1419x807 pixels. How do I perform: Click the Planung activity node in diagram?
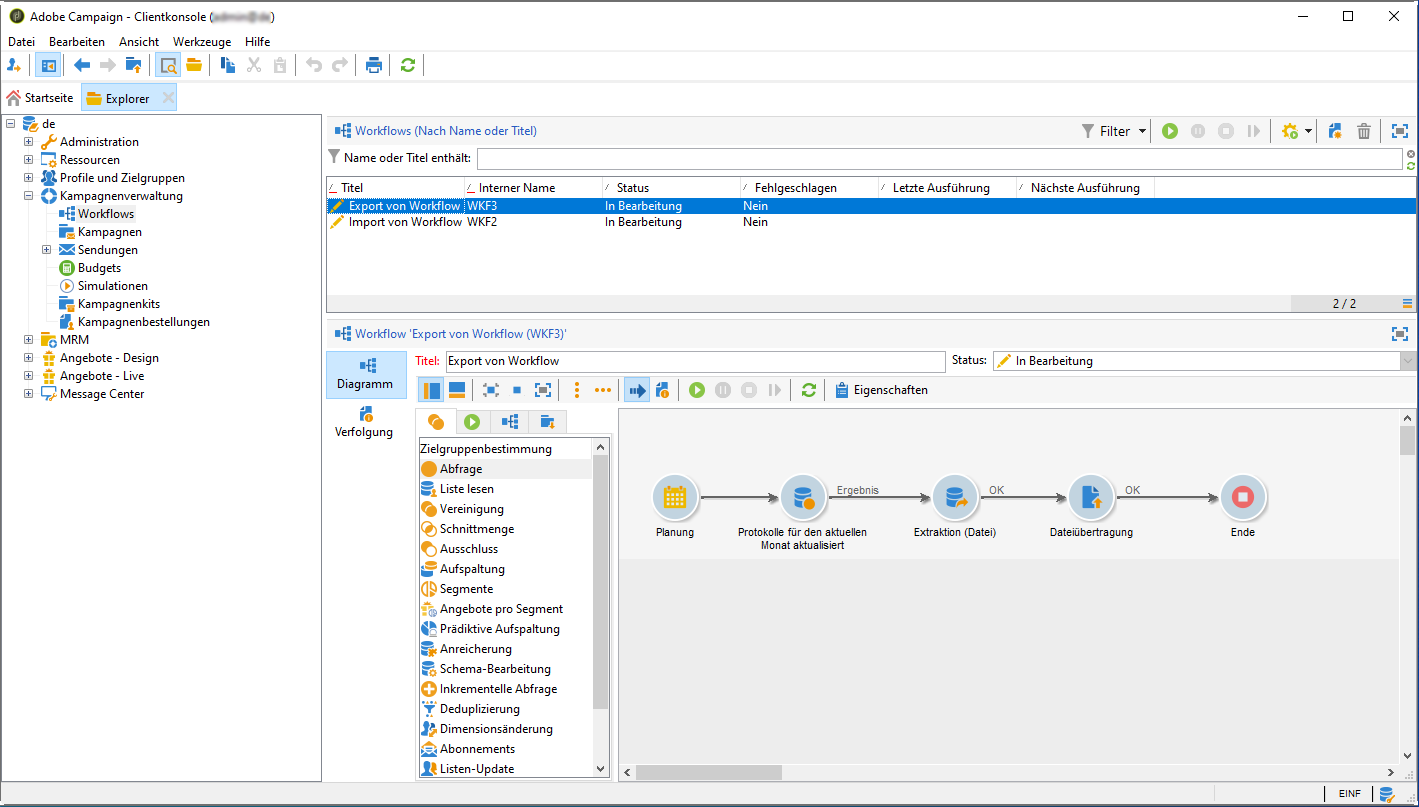click(675, 497)
